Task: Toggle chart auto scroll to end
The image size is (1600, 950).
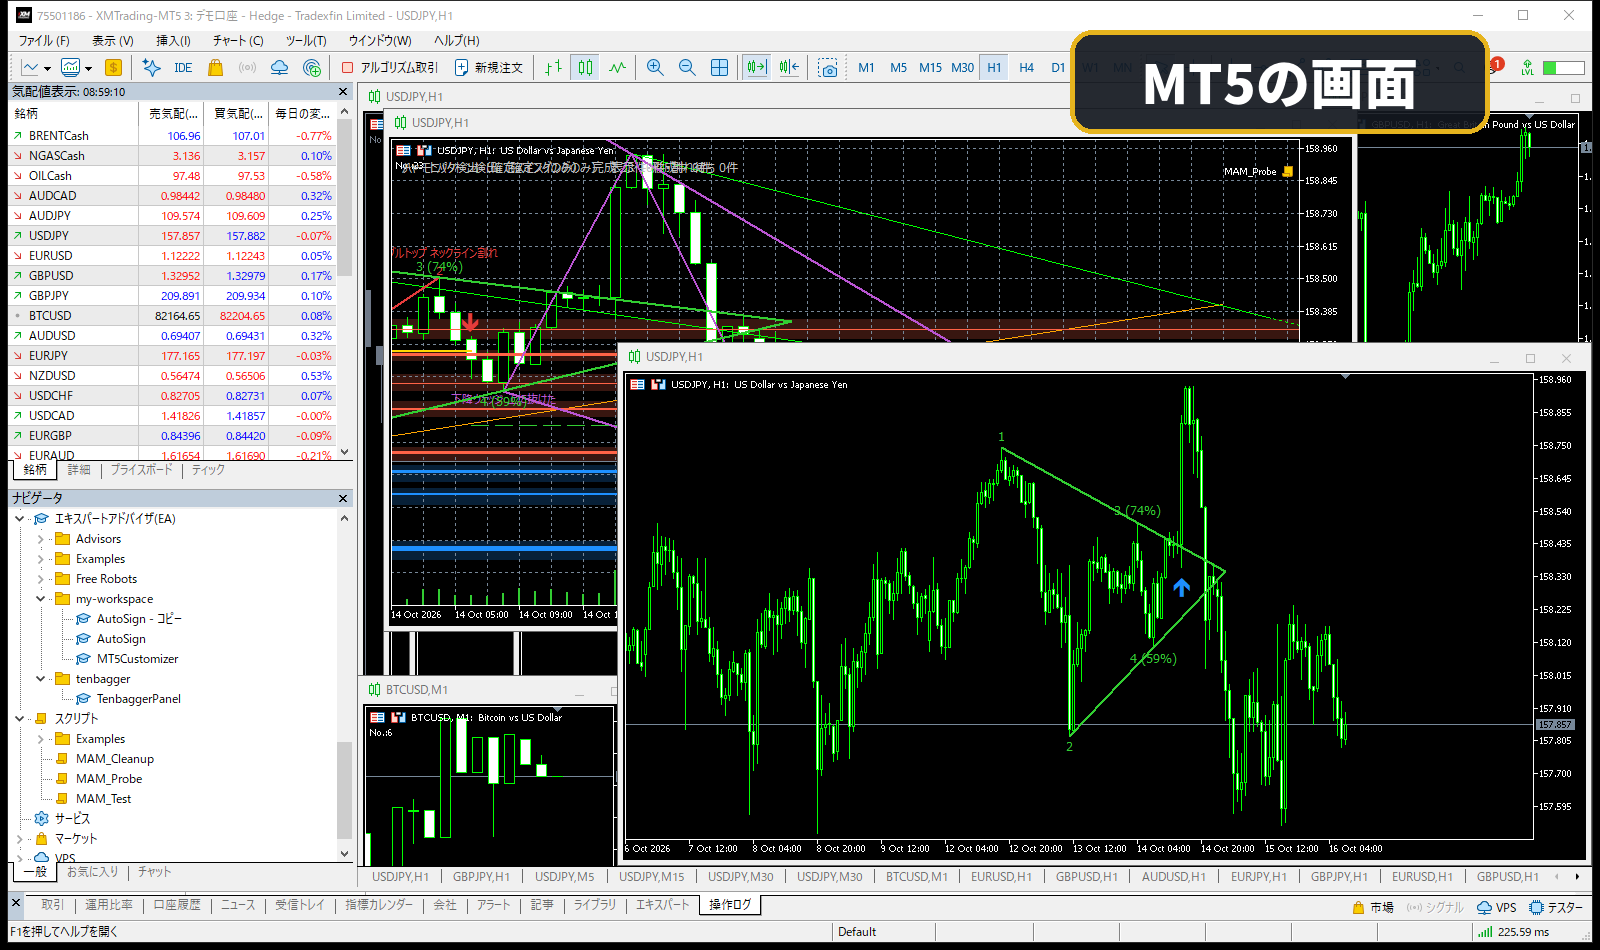Action: [756, 67]
